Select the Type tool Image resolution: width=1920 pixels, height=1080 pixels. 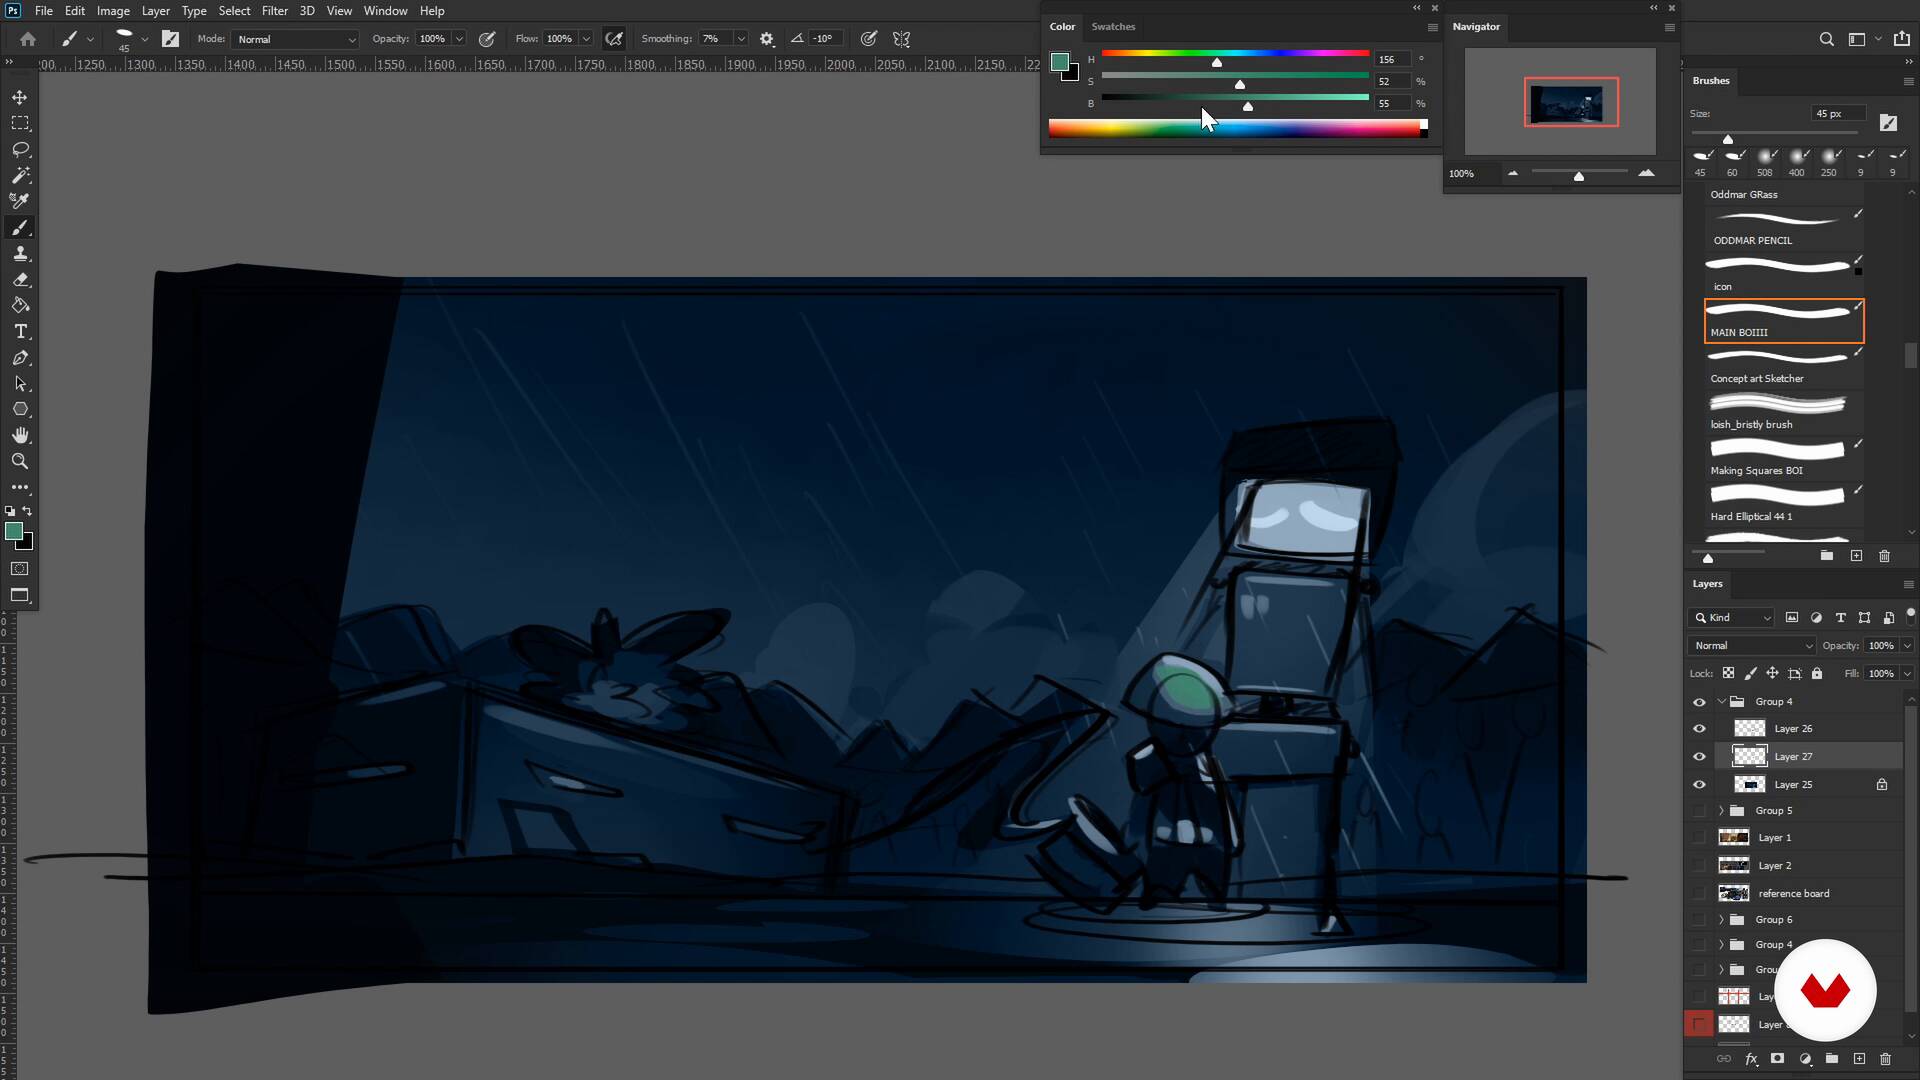pyautogui.click(x=20, y=331)
